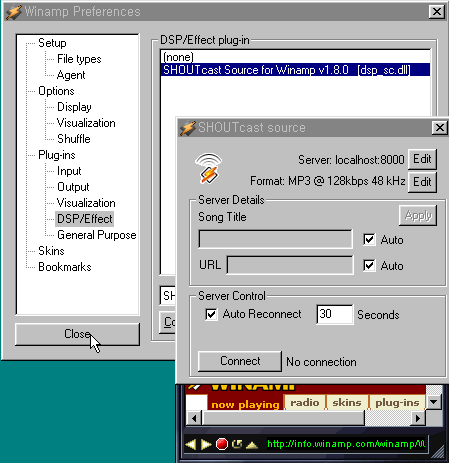Switch to the skins tab
The height and width of the screenshot is (463, 449).
347,403
